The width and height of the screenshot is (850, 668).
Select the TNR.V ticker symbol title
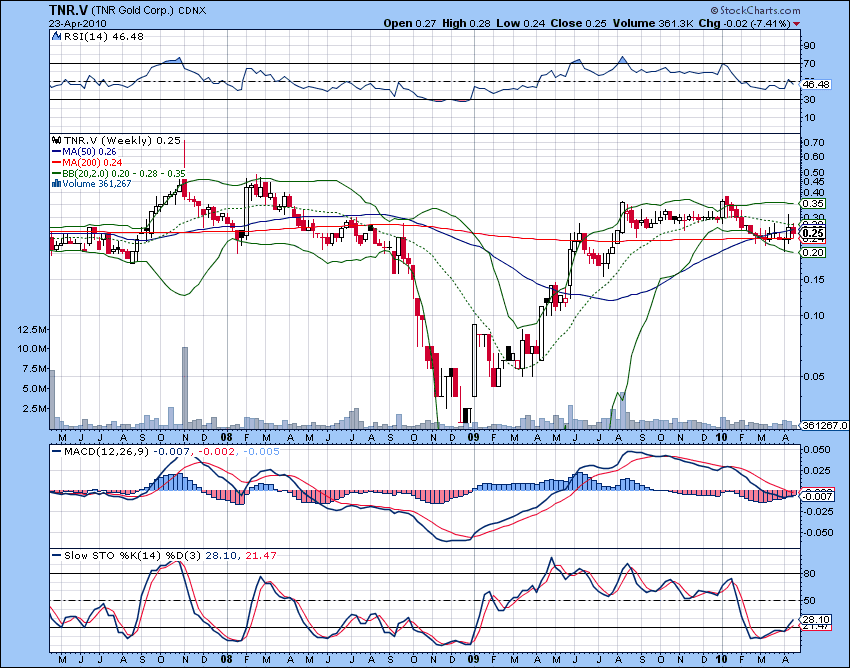(68, 10)
